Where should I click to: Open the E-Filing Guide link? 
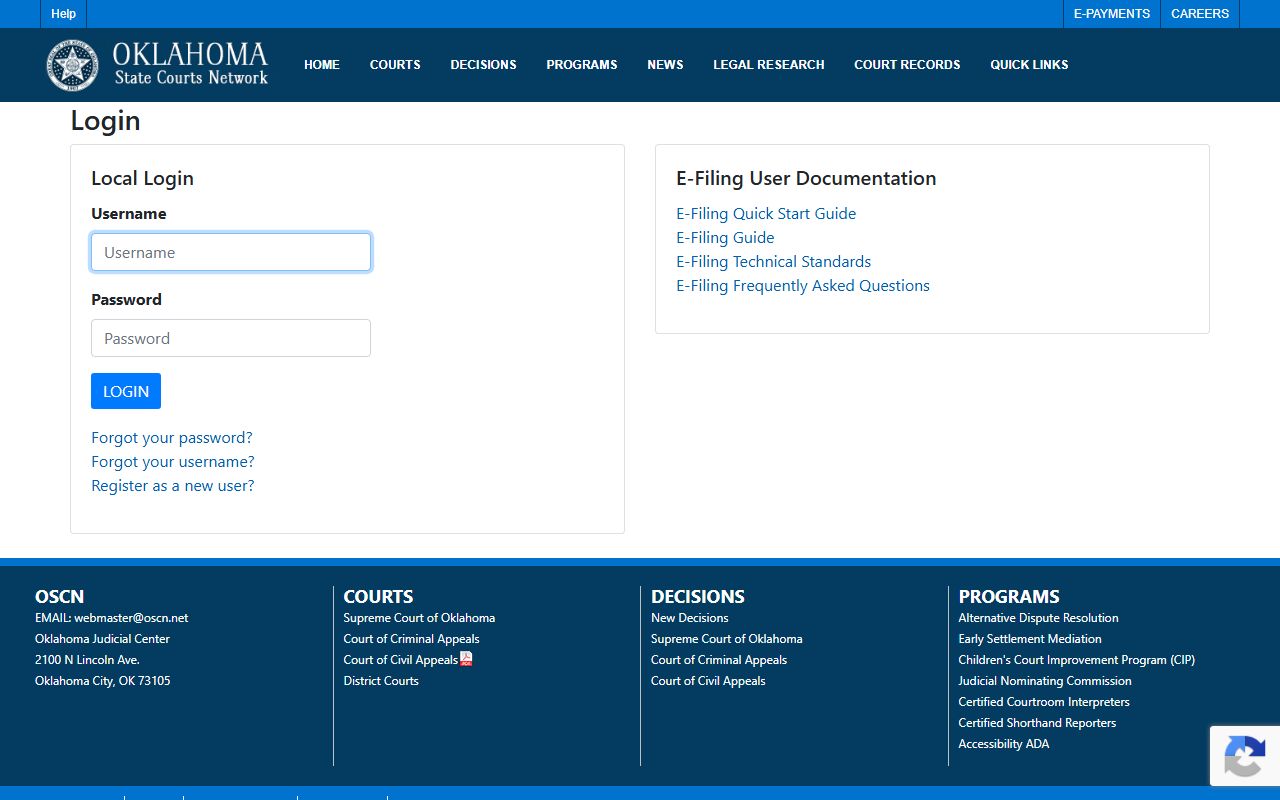(x=725, y=238)
